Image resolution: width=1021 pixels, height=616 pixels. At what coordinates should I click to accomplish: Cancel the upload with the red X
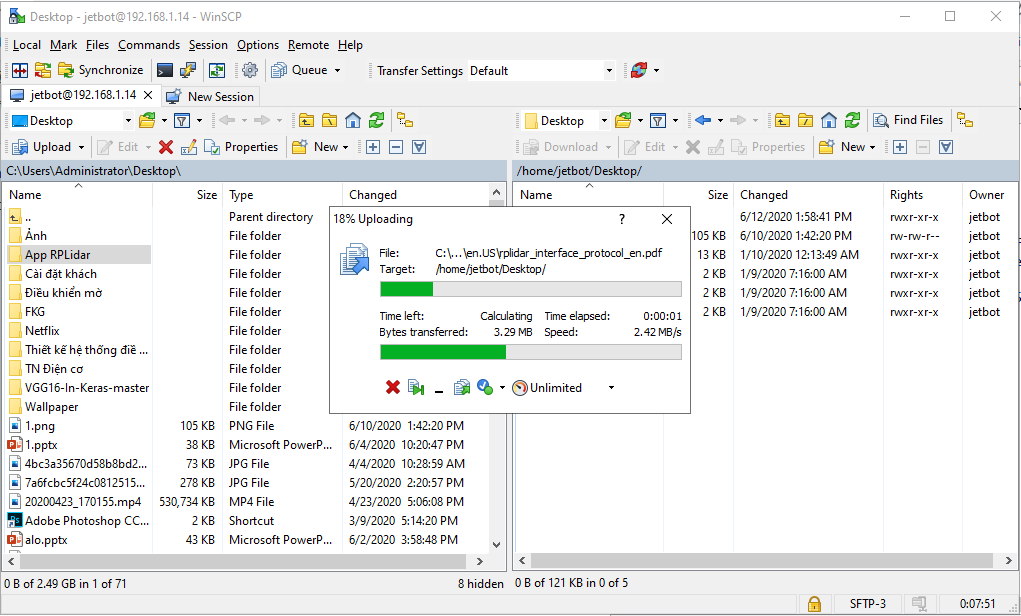[x=390, y=387]
